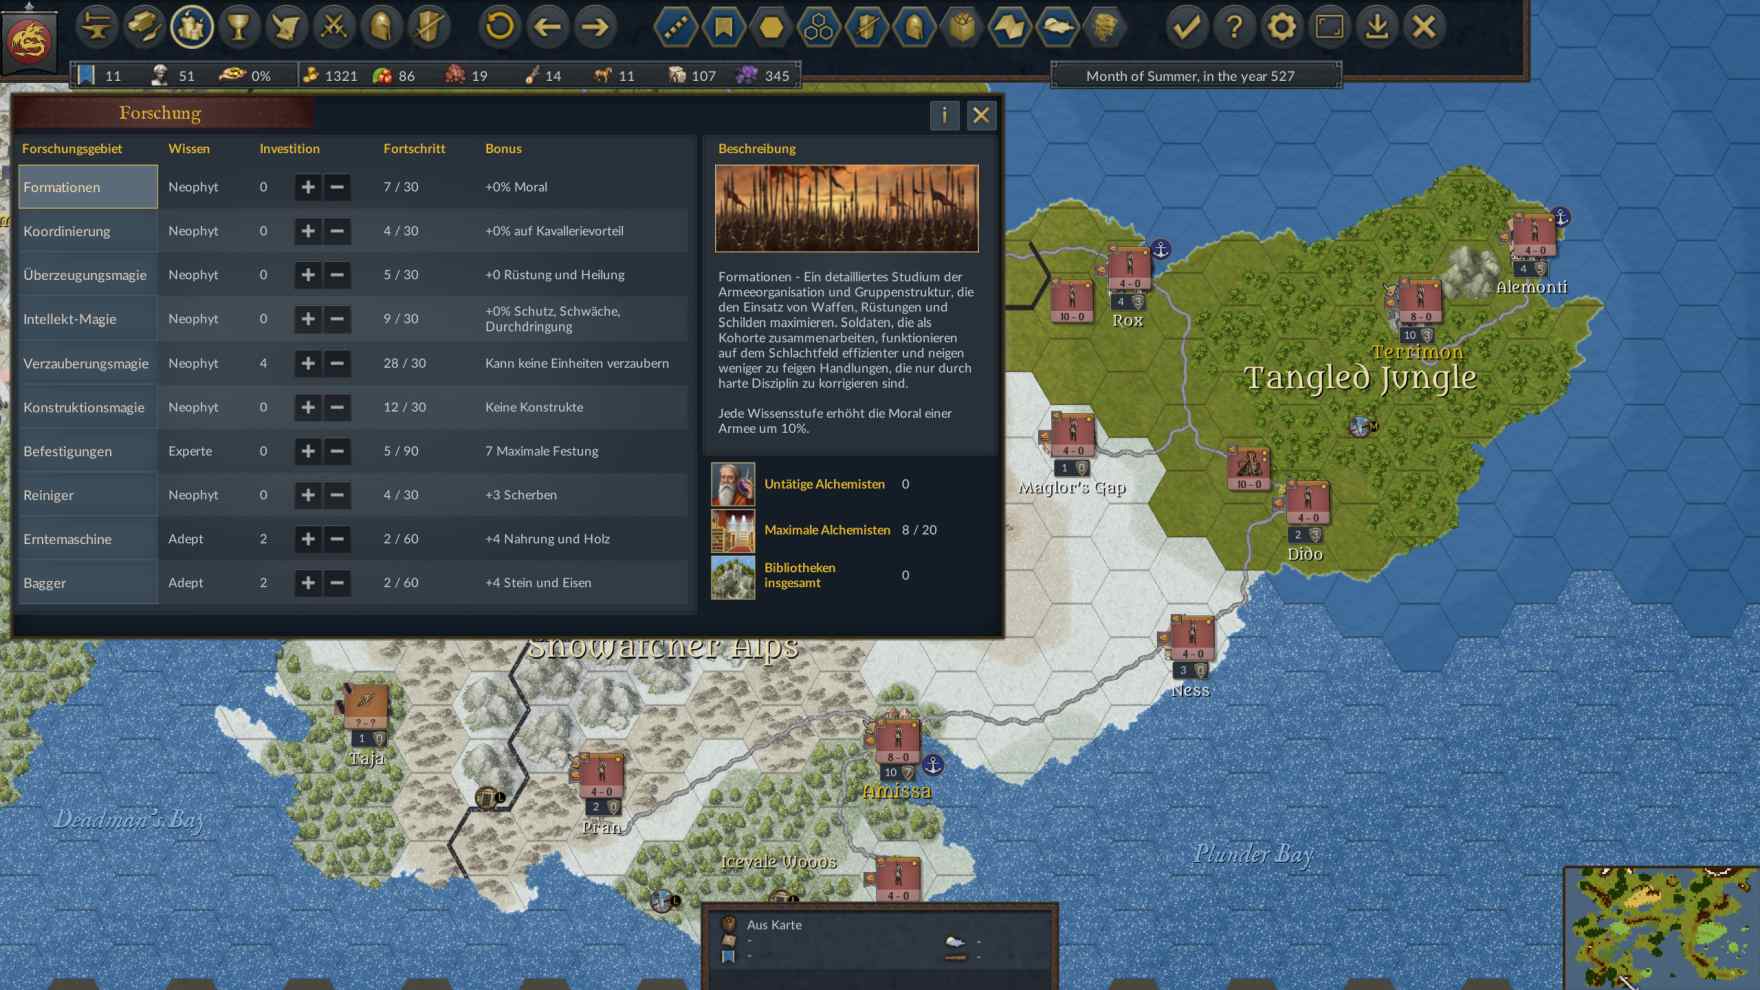Decrease investment for Koordinierung
Screen dimensions: 1760x990
pyautogui.click(x=337, y=231)
